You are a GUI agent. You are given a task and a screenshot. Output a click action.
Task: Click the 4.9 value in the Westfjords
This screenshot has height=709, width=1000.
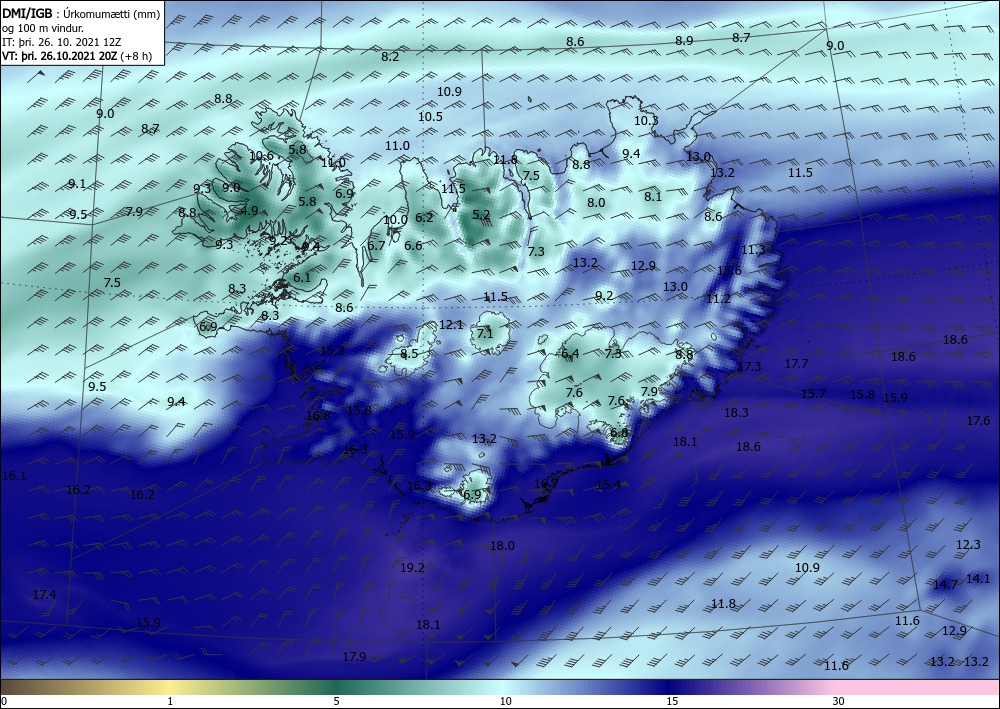pyautogui.click(x=249, y=210)
